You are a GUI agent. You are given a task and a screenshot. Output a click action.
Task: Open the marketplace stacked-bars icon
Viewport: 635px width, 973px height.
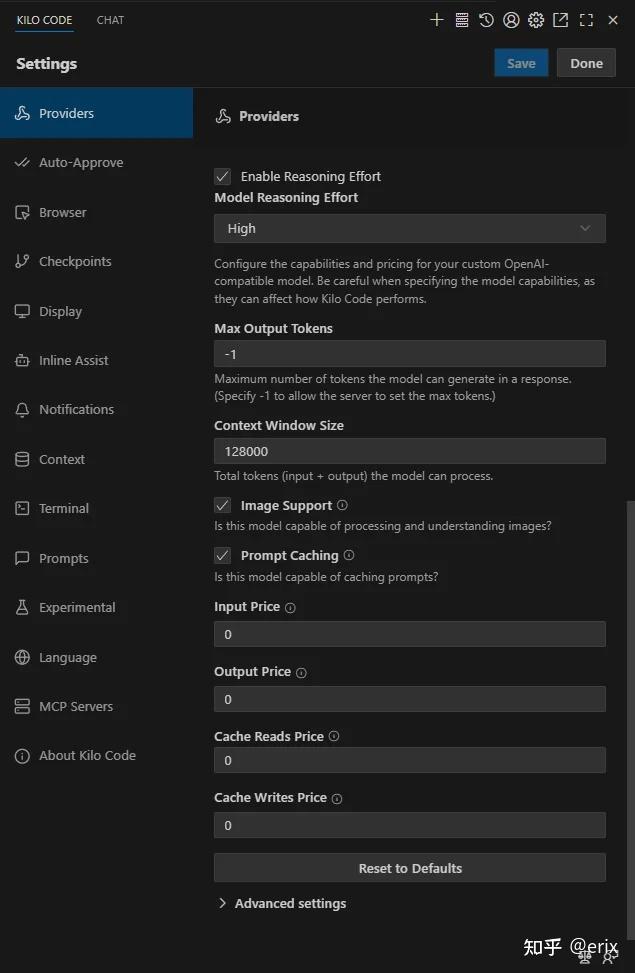coord(461,20)
